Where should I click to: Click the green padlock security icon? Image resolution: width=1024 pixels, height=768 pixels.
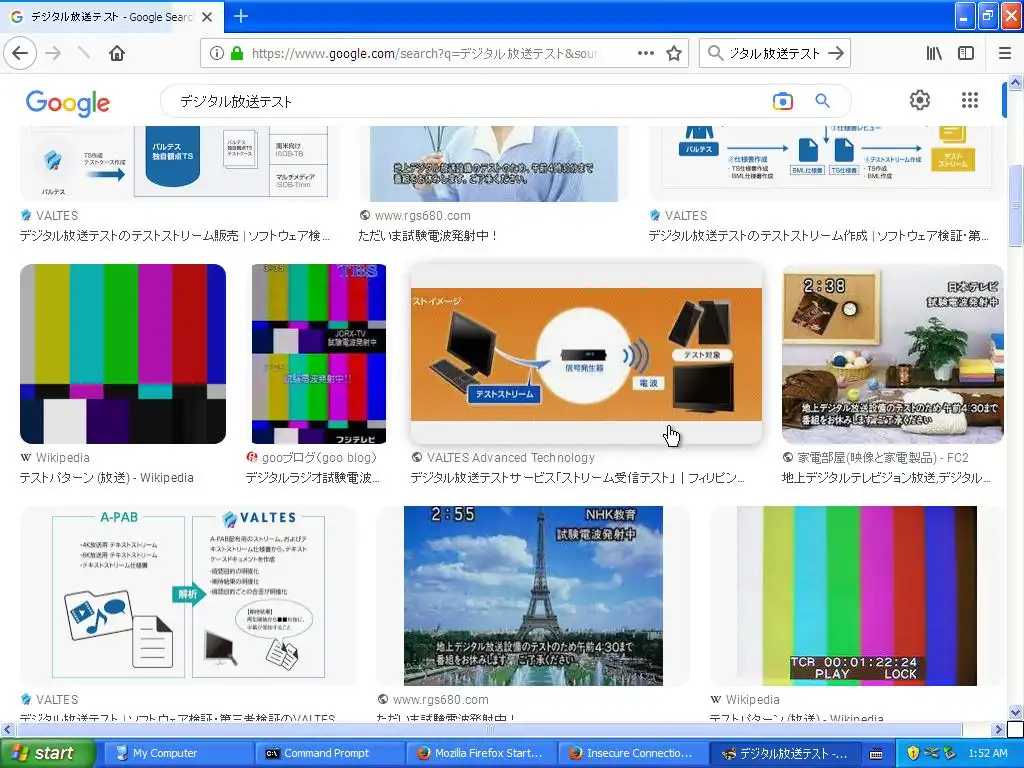(237, 54)
